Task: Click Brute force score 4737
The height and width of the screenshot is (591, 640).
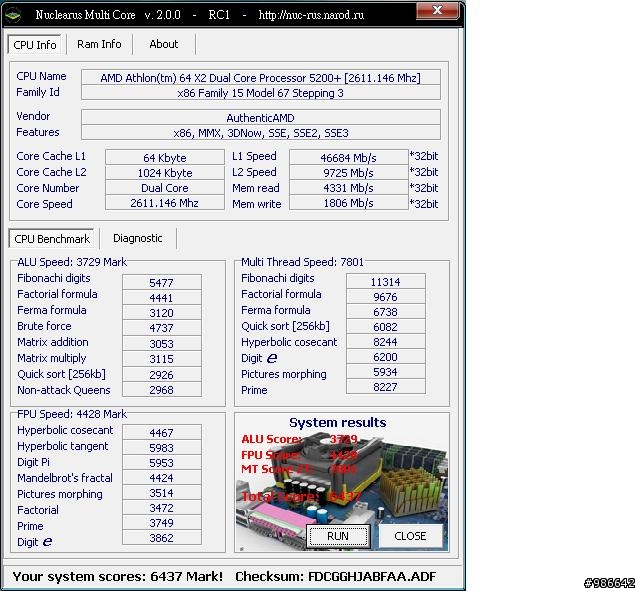Action: tap(161, 328)
